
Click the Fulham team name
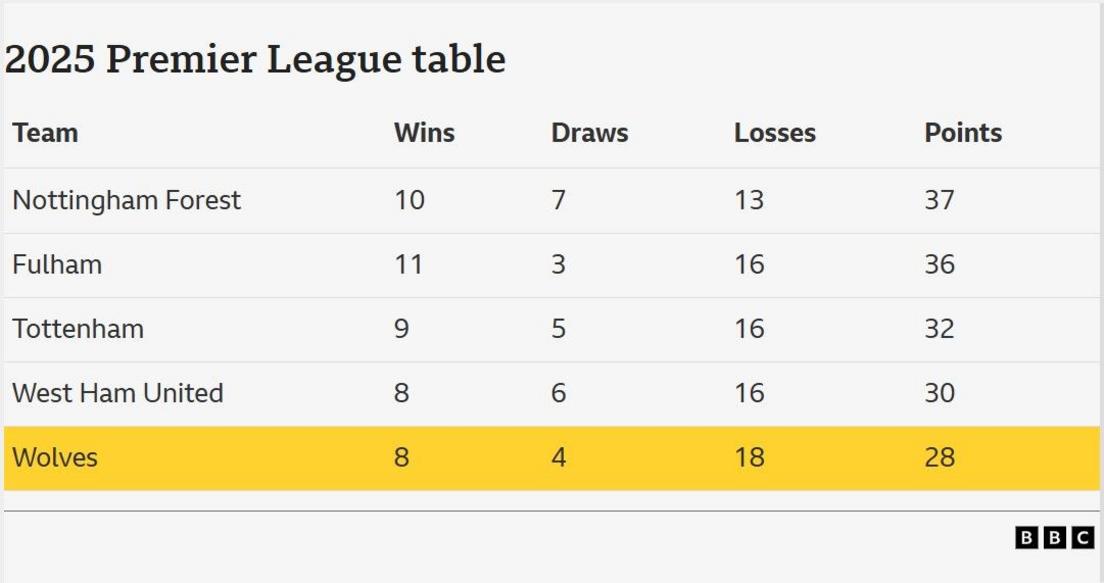57,265
